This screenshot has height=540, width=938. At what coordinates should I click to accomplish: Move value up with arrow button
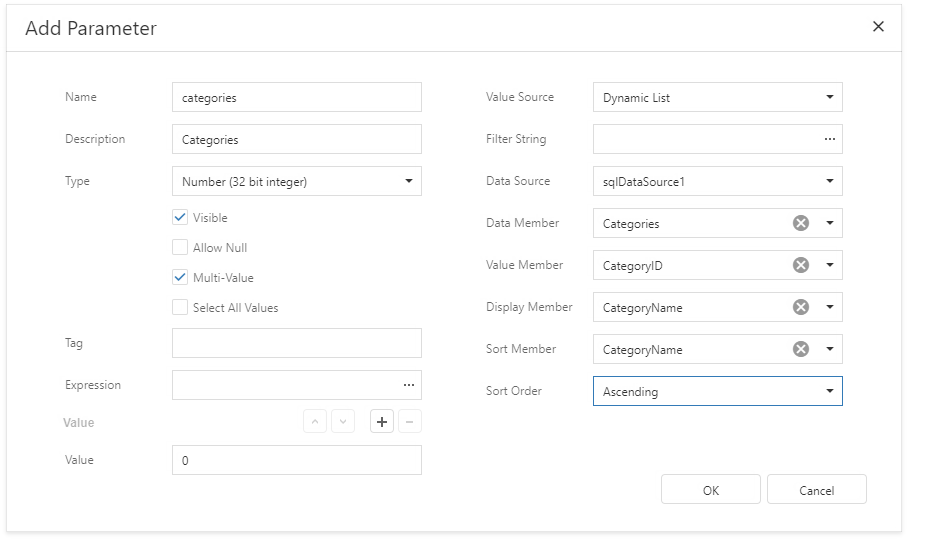[315, 422]
